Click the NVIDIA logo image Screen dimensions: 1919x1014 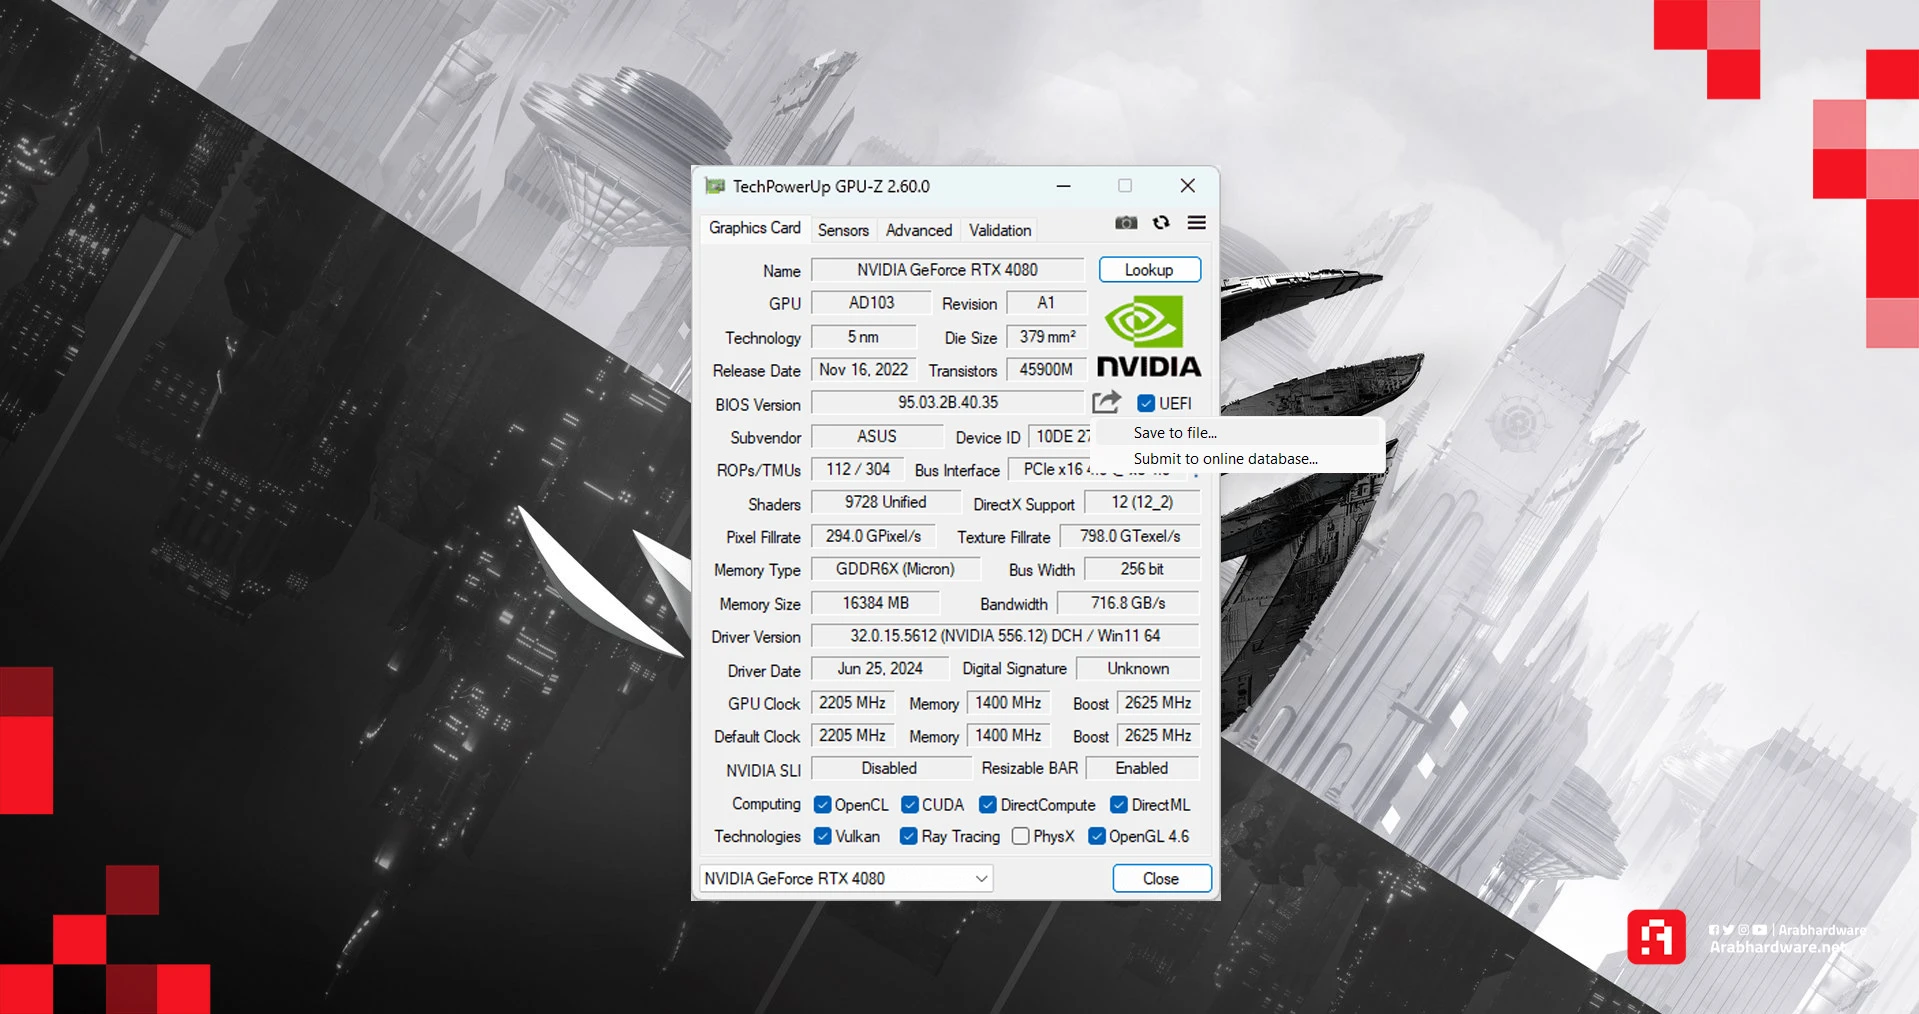[1148, 336]
